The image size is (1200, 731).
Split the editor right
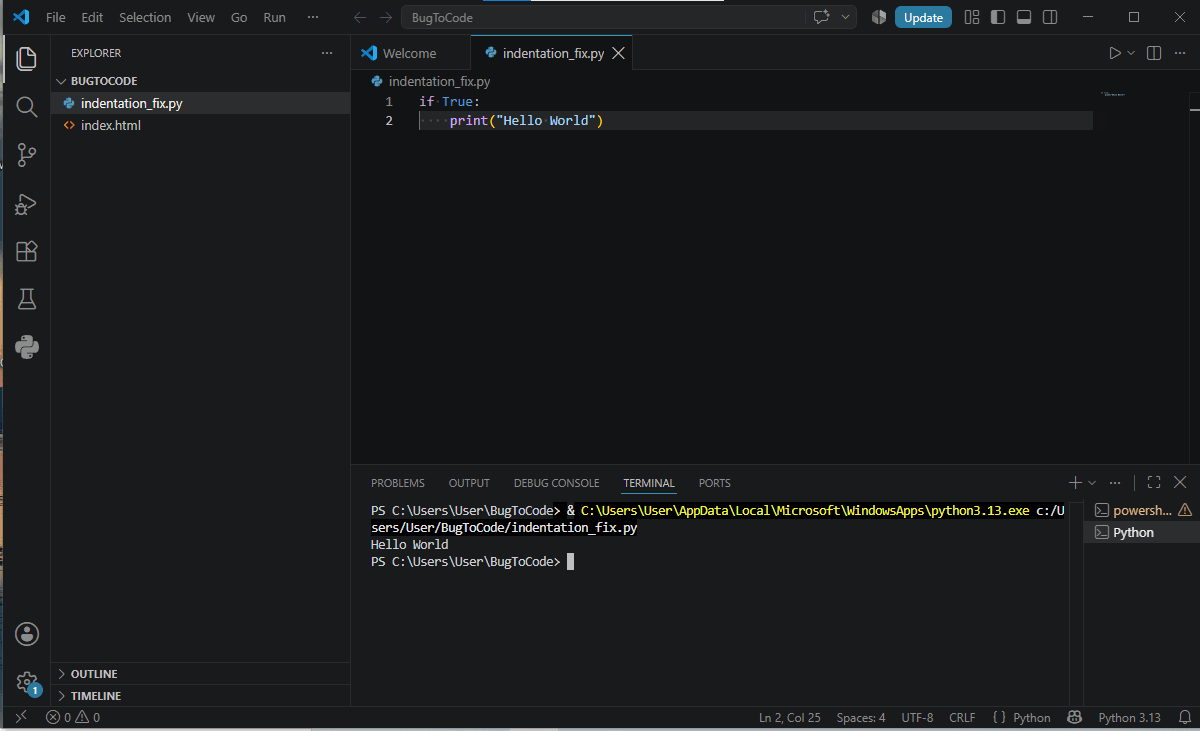[x=1153, y=53]
